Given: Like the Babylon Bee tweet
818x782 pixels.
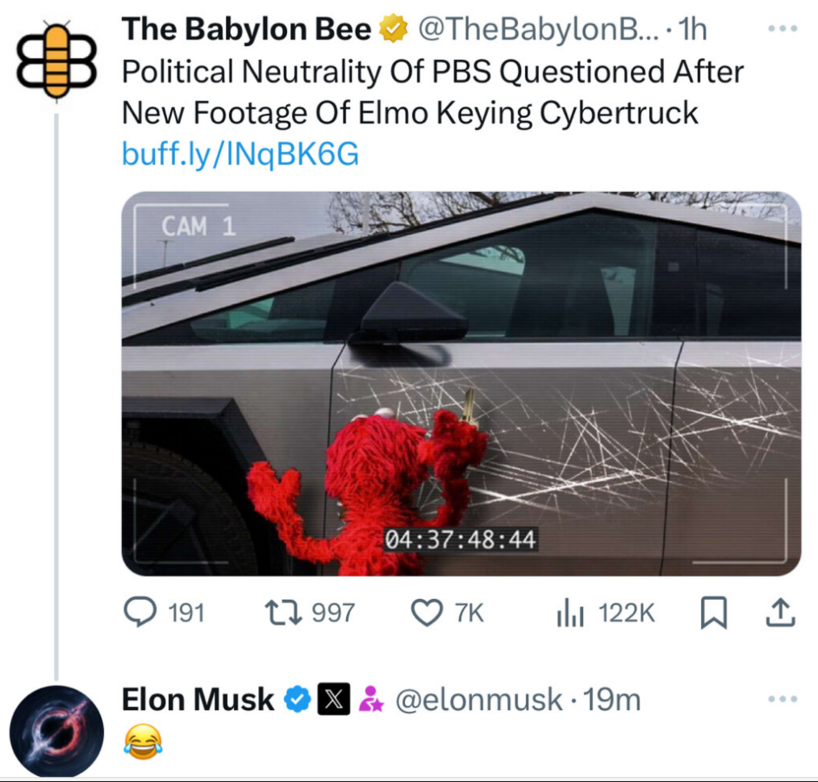Looking at the screenshot, I should tap(427, 612).
